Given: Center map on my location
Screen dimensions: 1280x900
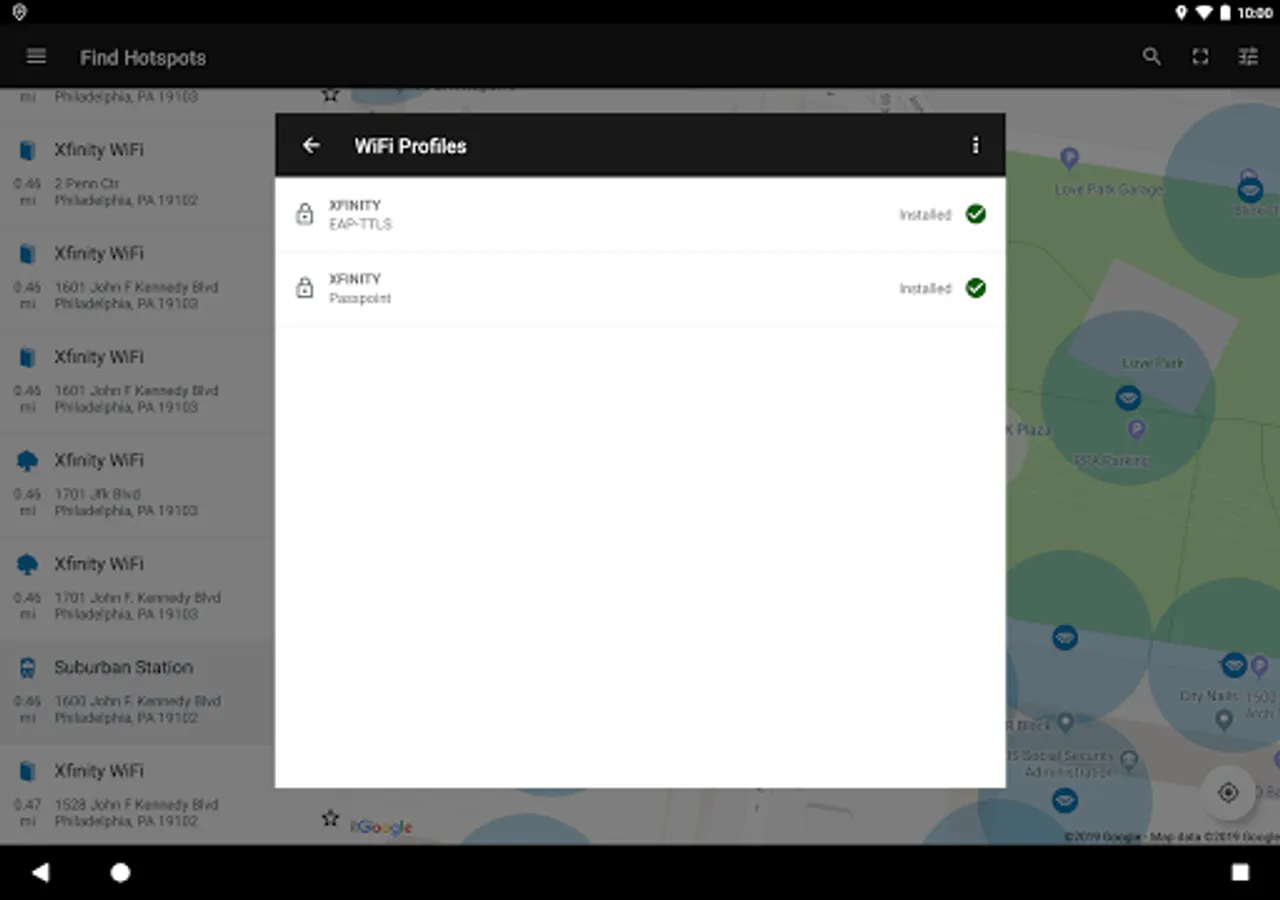Looking at the screenshot, I should tap(1228, 793).
